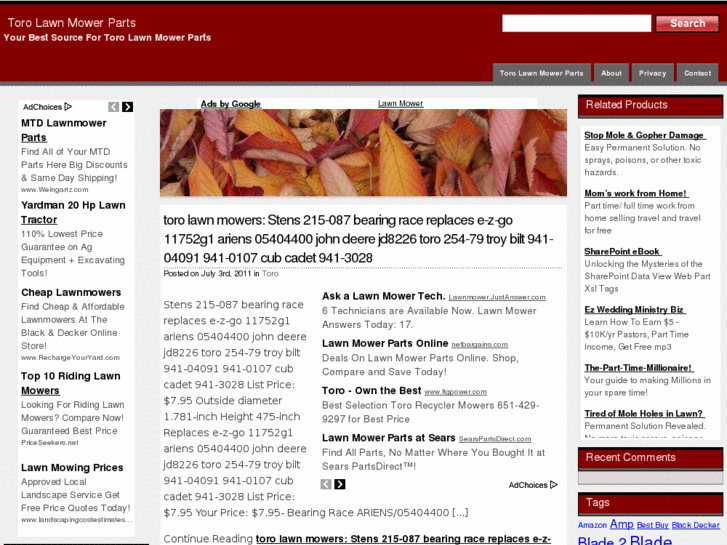Click next arrow under center ad block
727x545 pixels.
coord(340,484)
